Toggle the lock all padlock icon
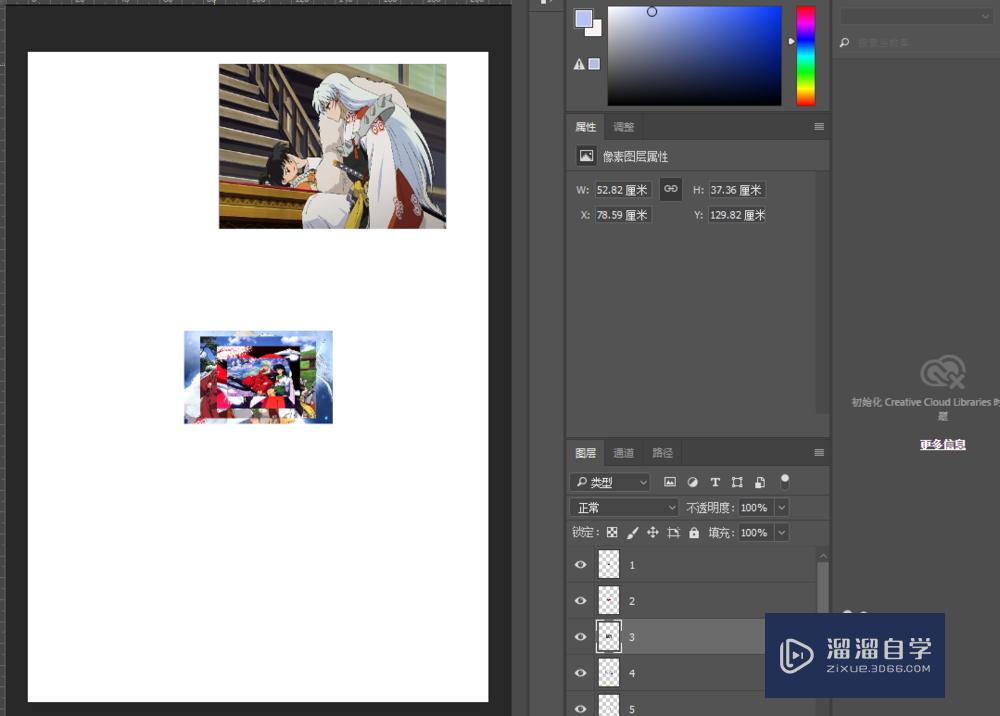 694,532
